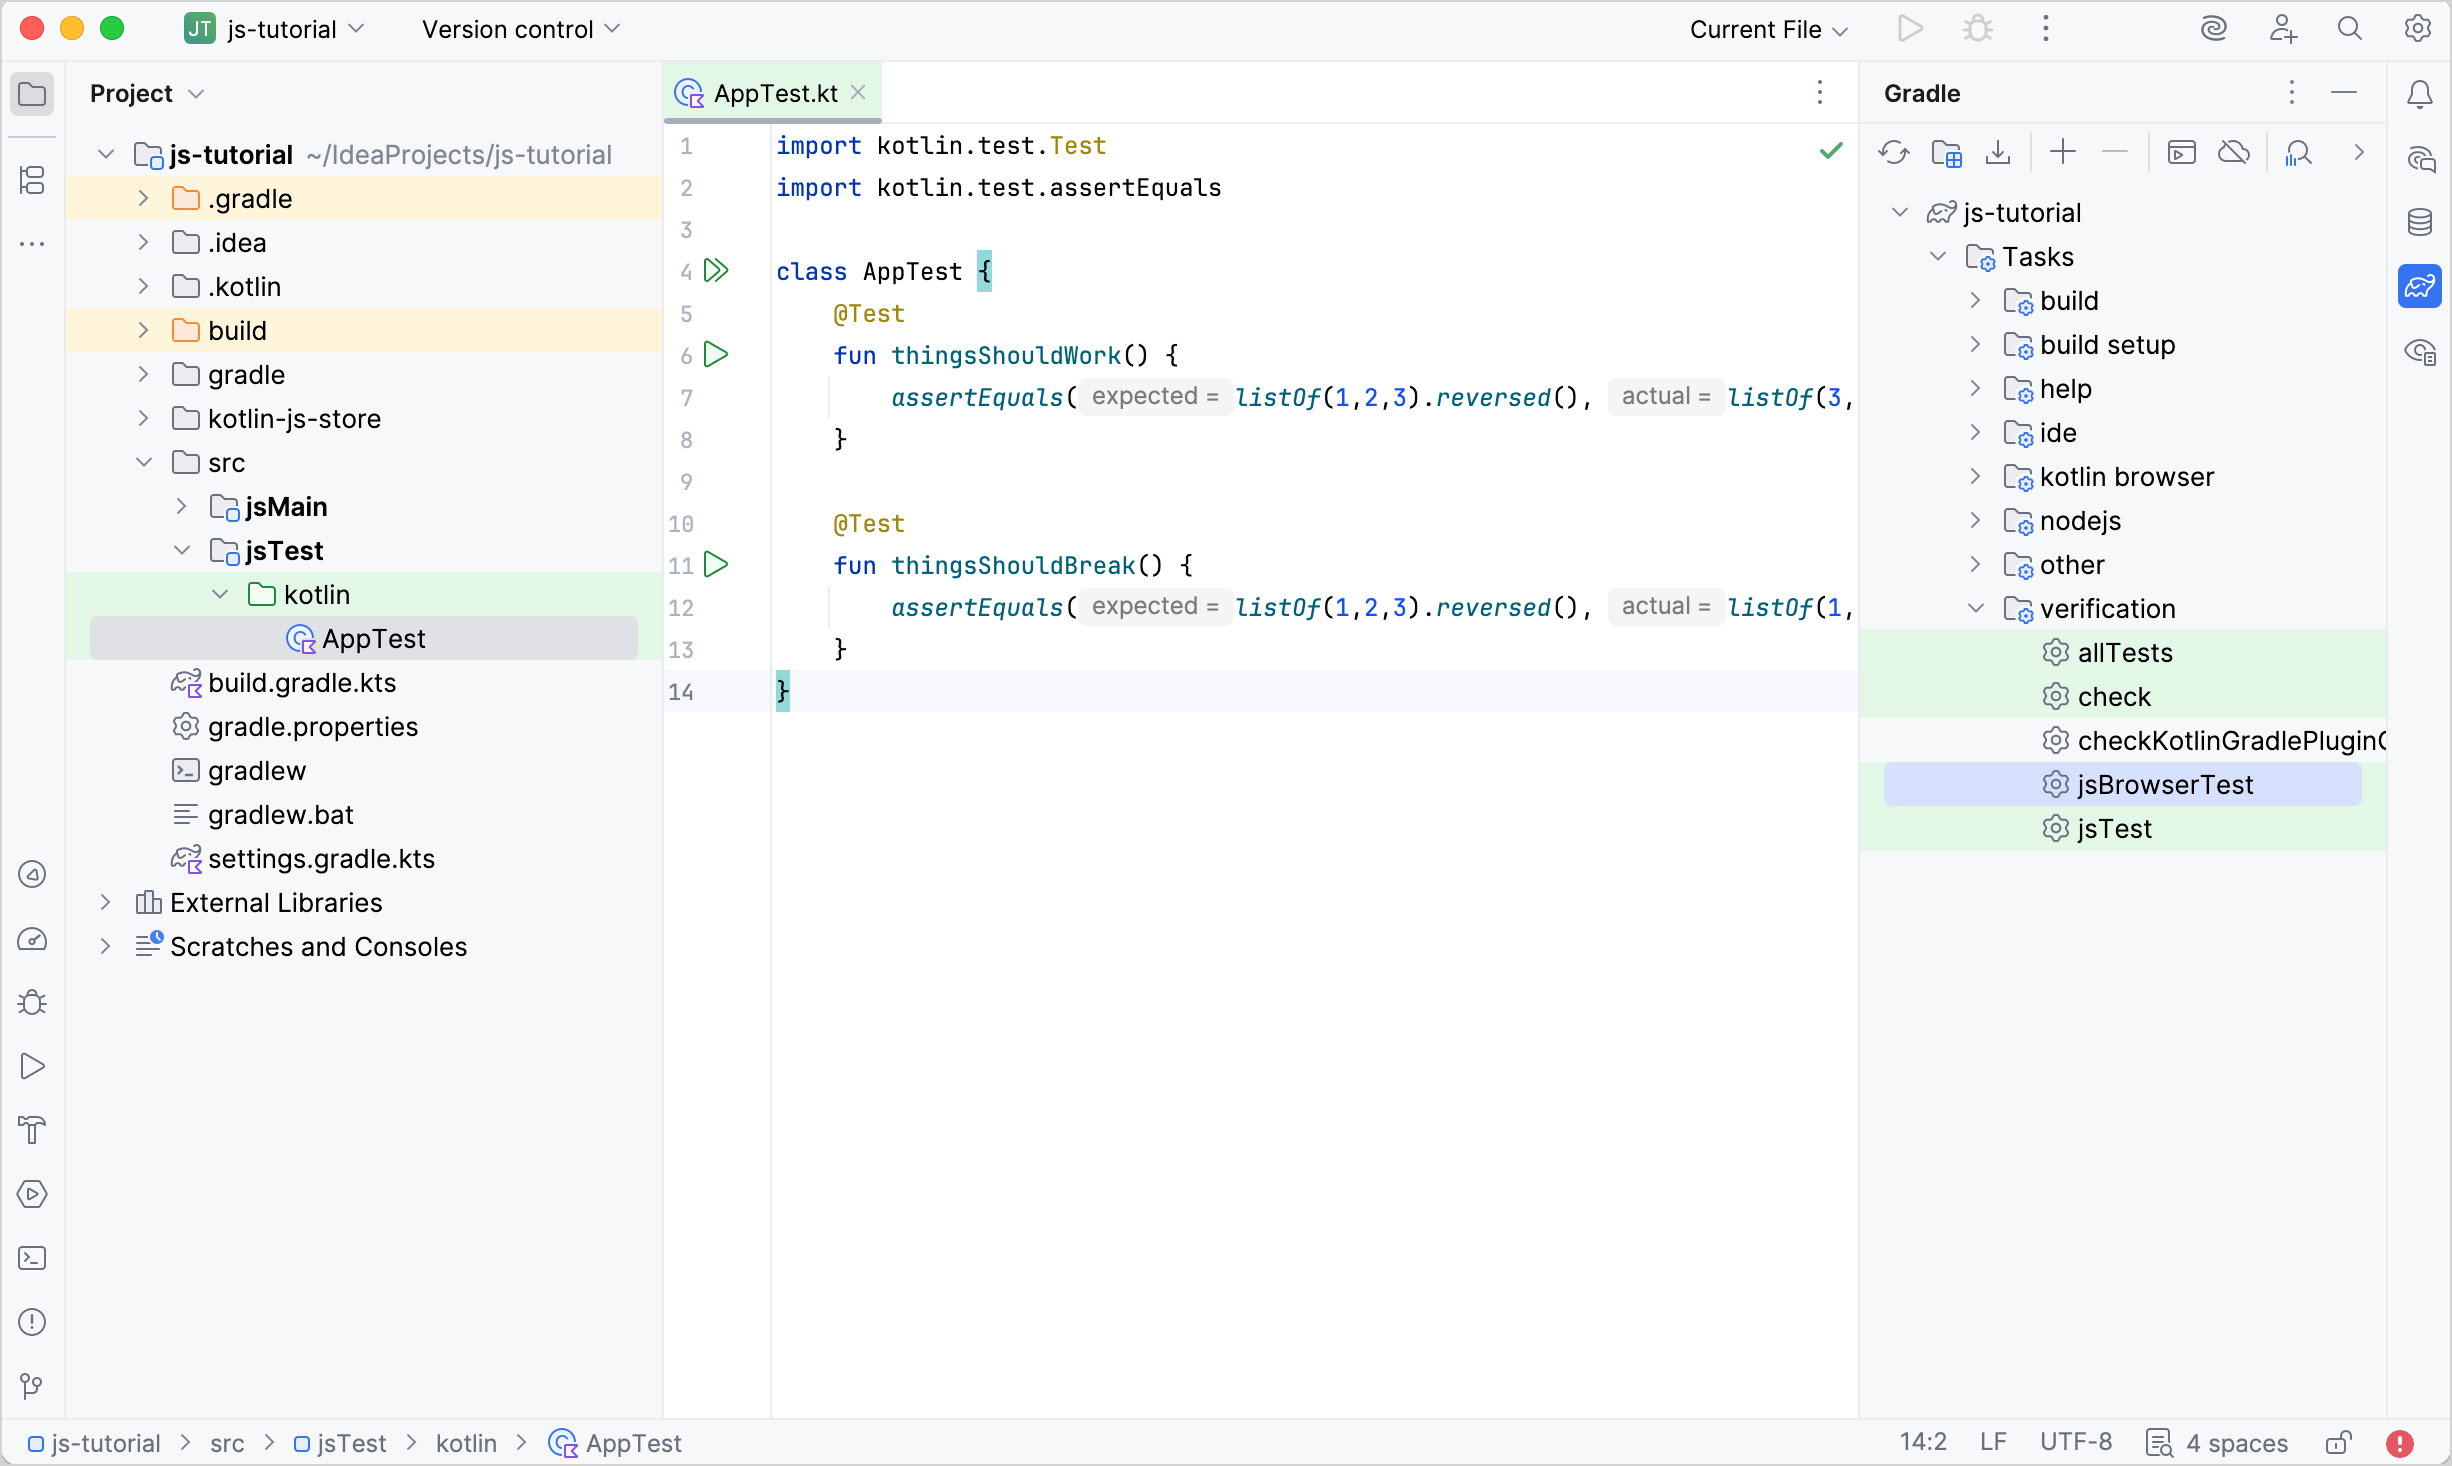Toggle Gradle offline mode

click(x=2235, y=152)
